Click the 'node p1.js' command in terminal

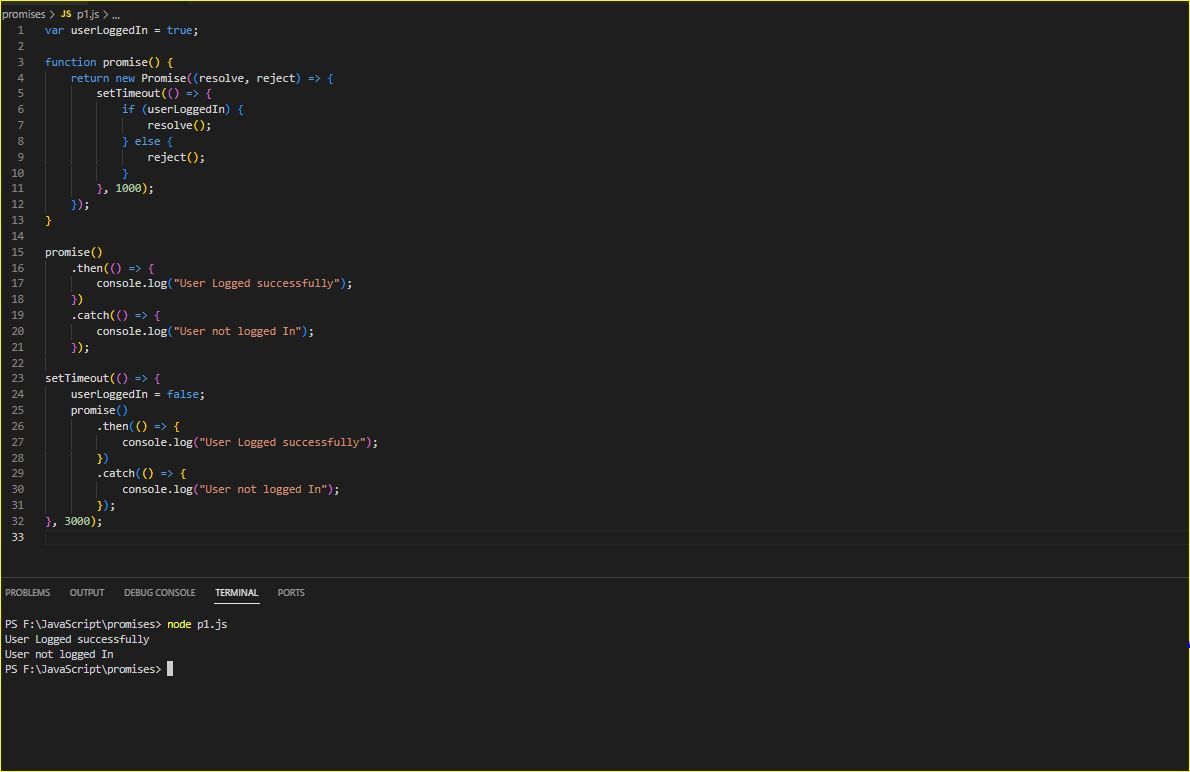coord(197,624)
